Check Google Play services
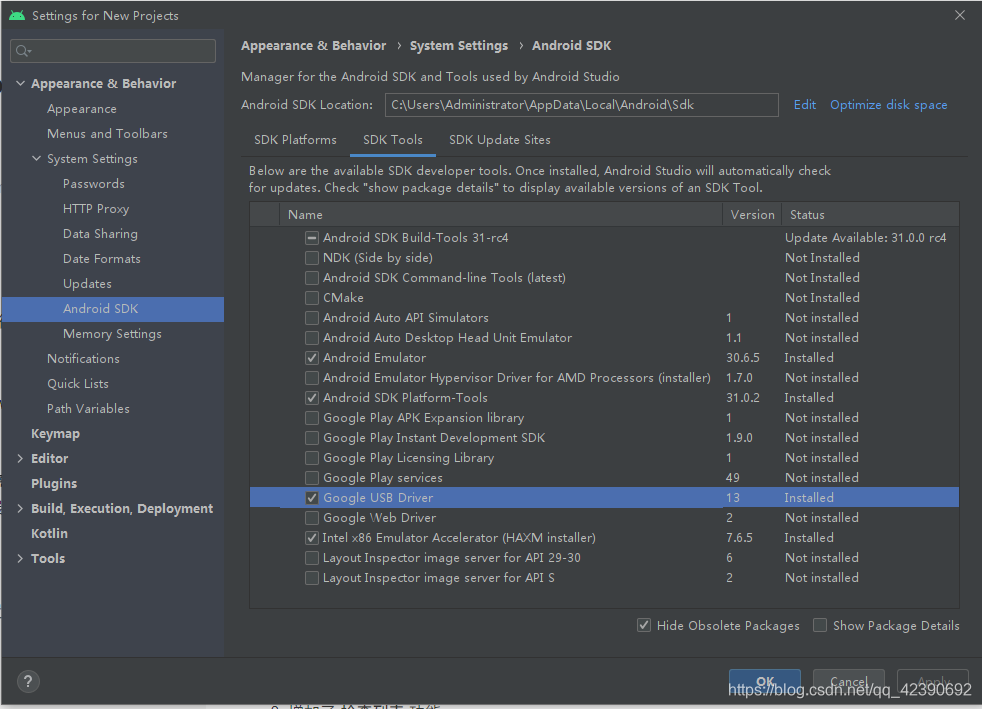 (312, 479)
